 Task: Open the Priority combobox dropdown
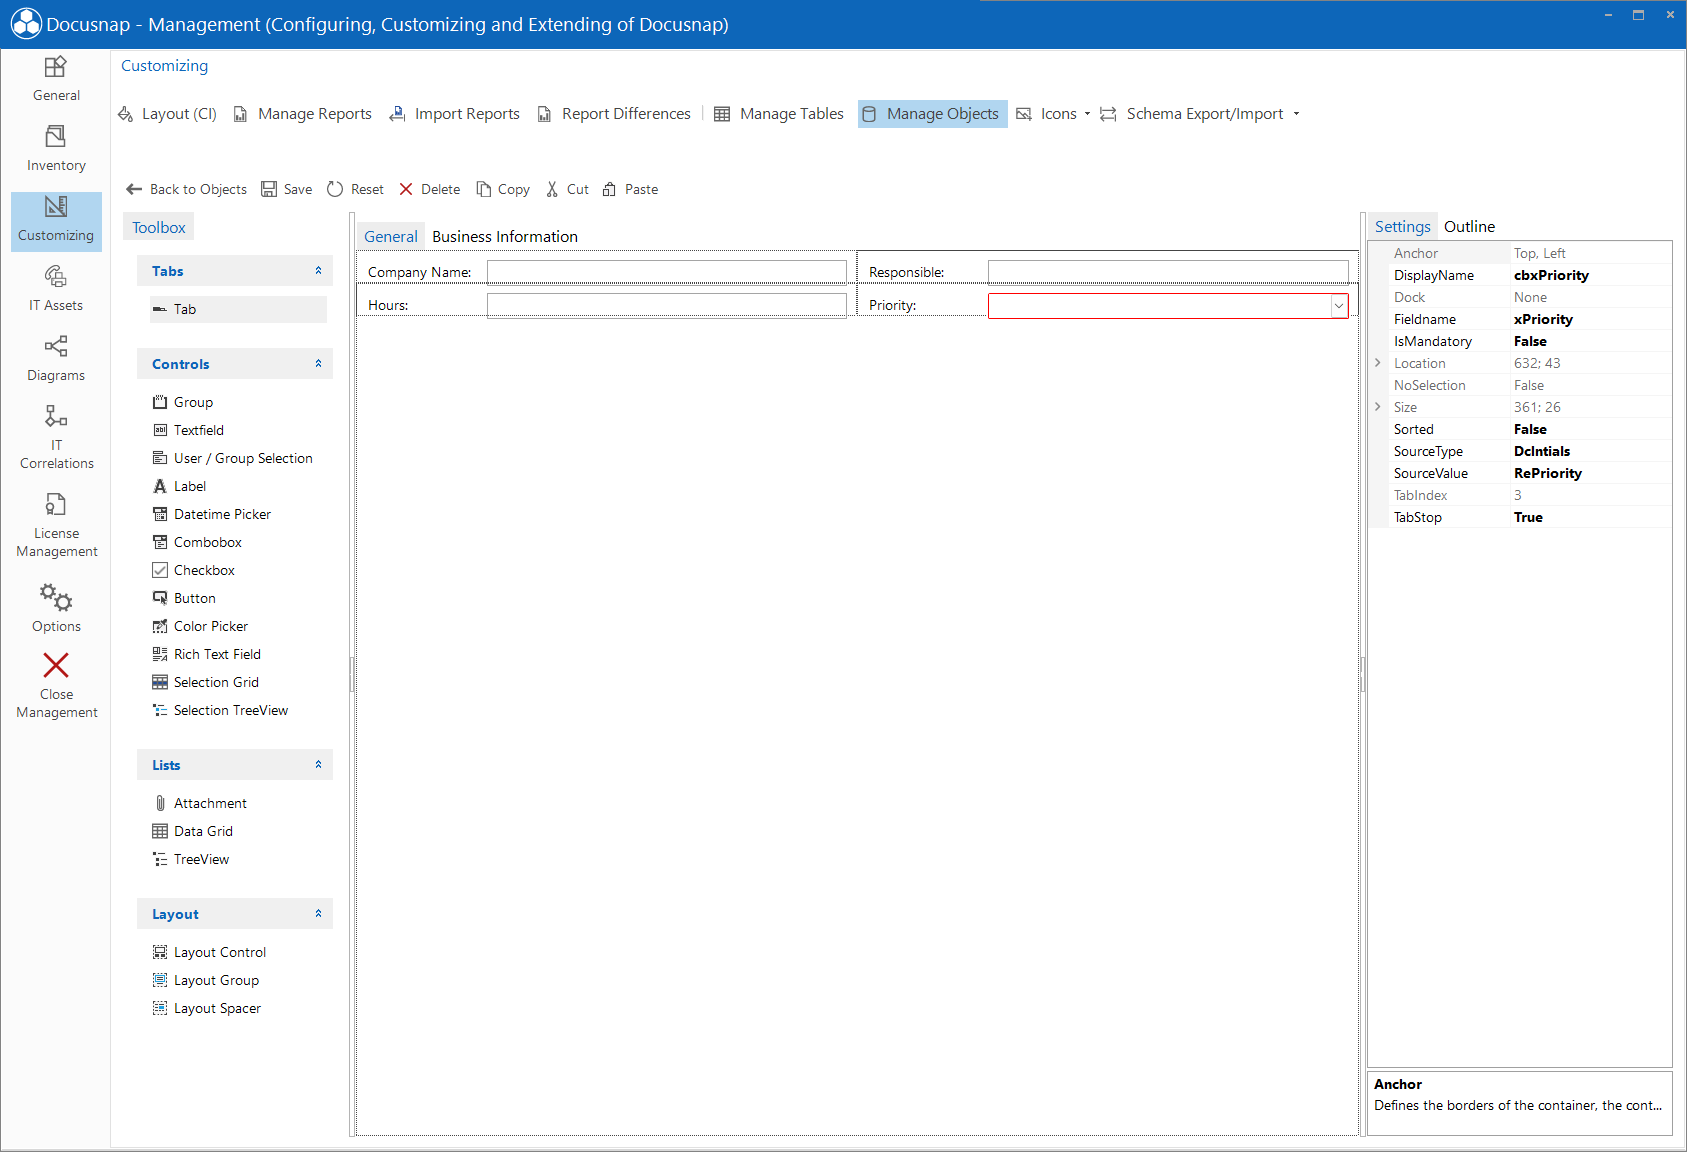[1338, 306]
